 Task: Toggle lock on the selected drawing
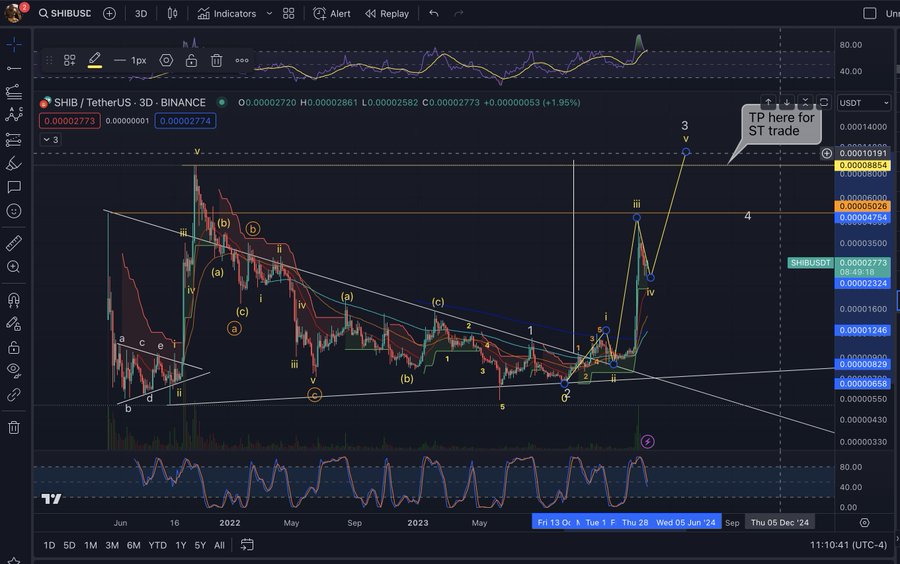[x=191, y=60]
